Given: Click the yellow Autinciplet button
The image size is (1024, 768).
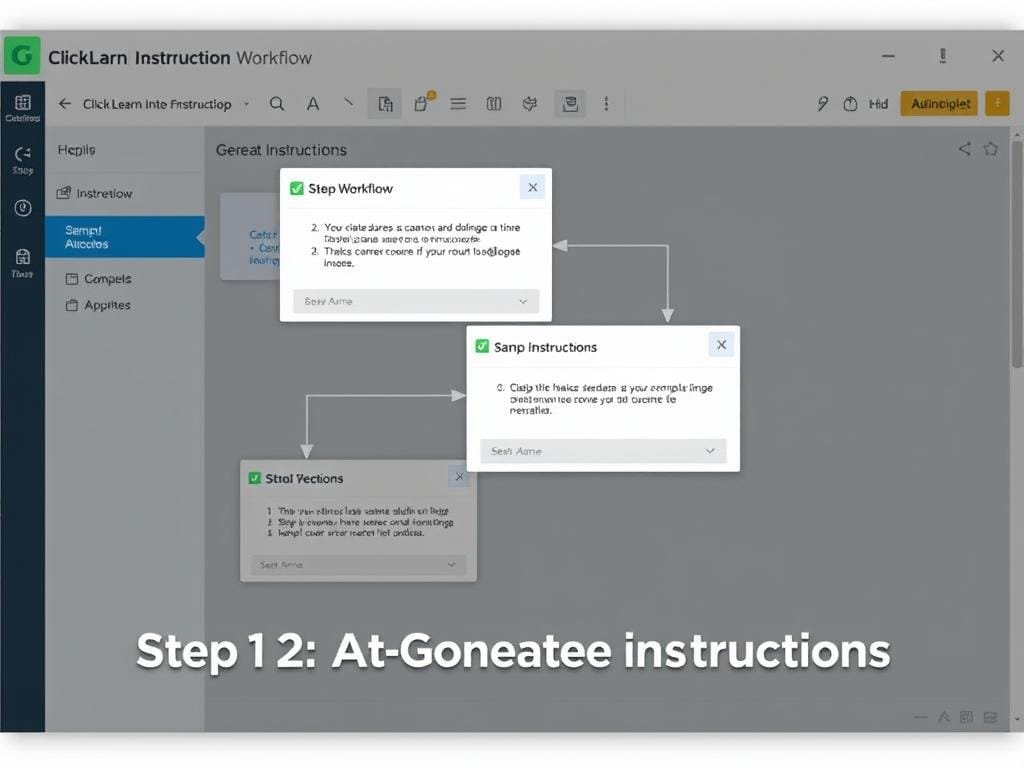Looking at the screenshot, I should (938, 103).
